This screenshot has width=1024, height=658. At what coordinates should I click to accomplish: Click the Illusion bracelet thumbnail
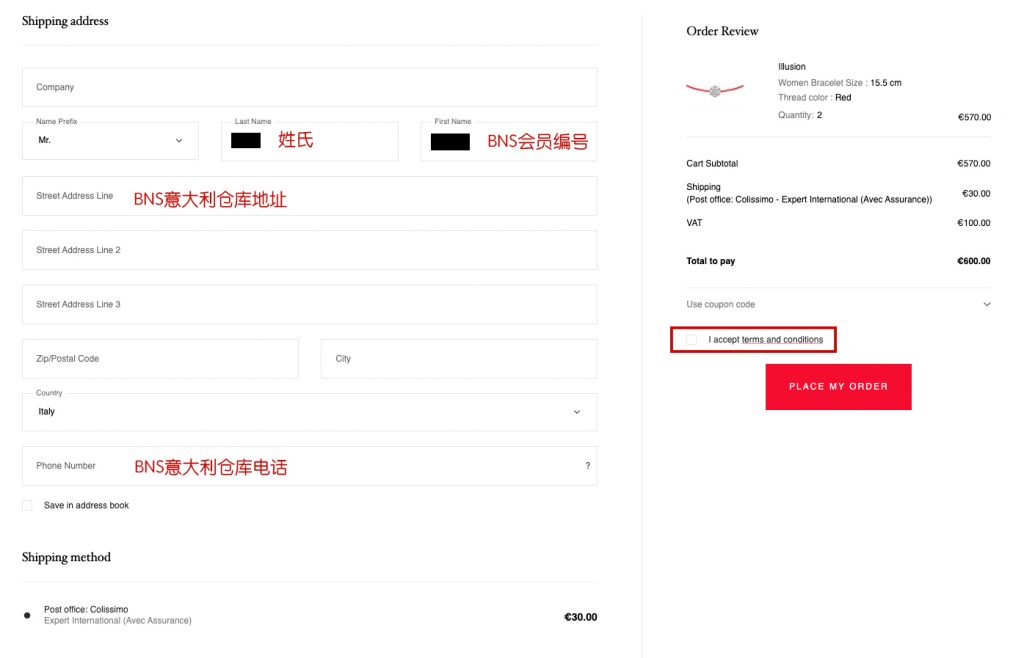click(715, 90)
